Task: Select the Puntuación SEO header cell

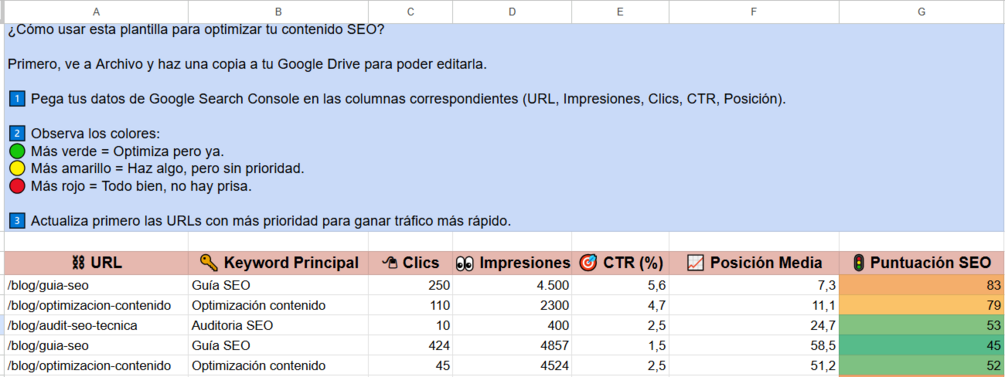Action: (922, 263)
